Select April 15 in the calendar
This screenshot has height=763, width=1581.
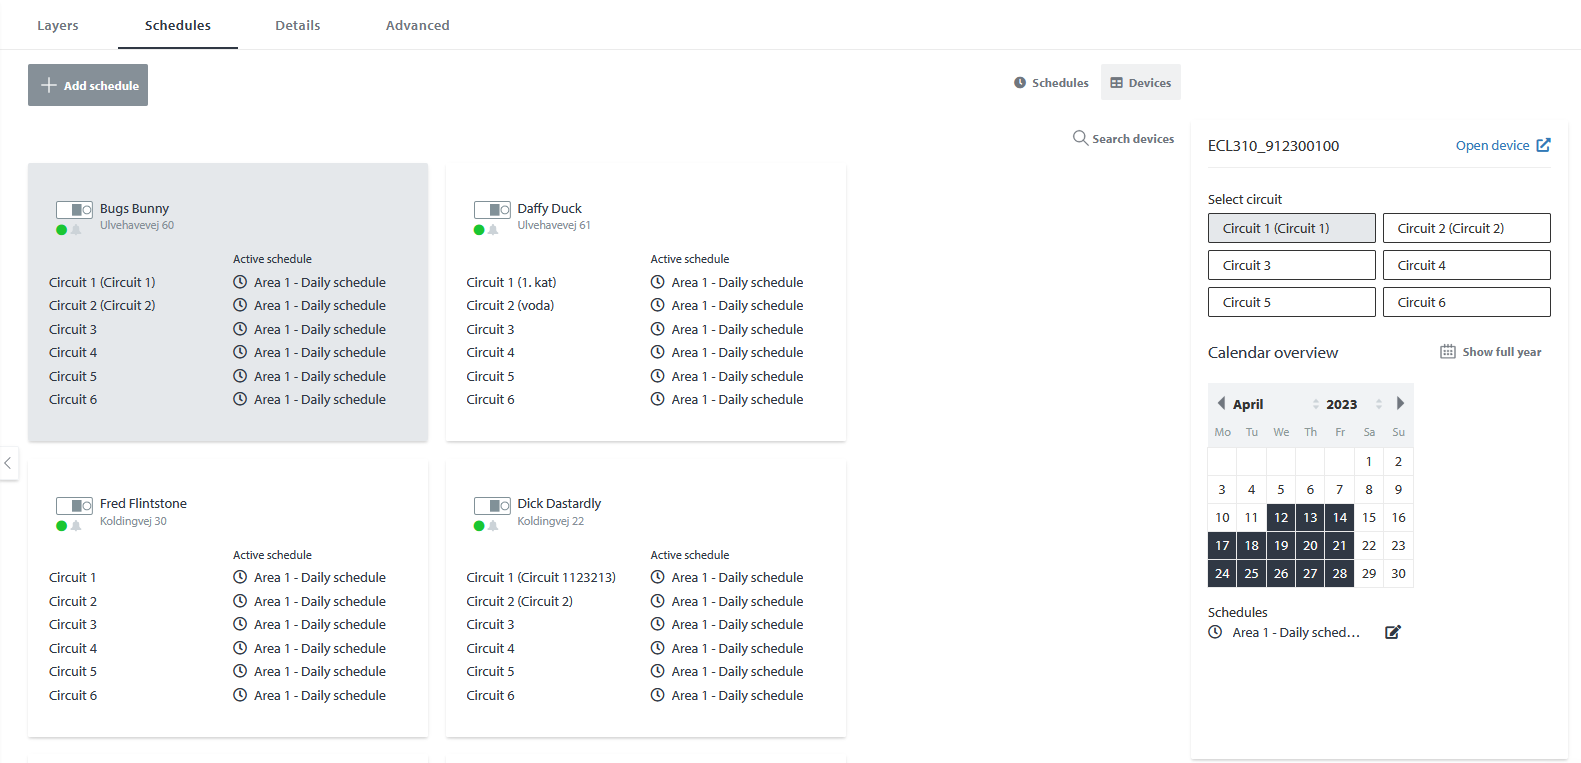(x=1368, y=517)
